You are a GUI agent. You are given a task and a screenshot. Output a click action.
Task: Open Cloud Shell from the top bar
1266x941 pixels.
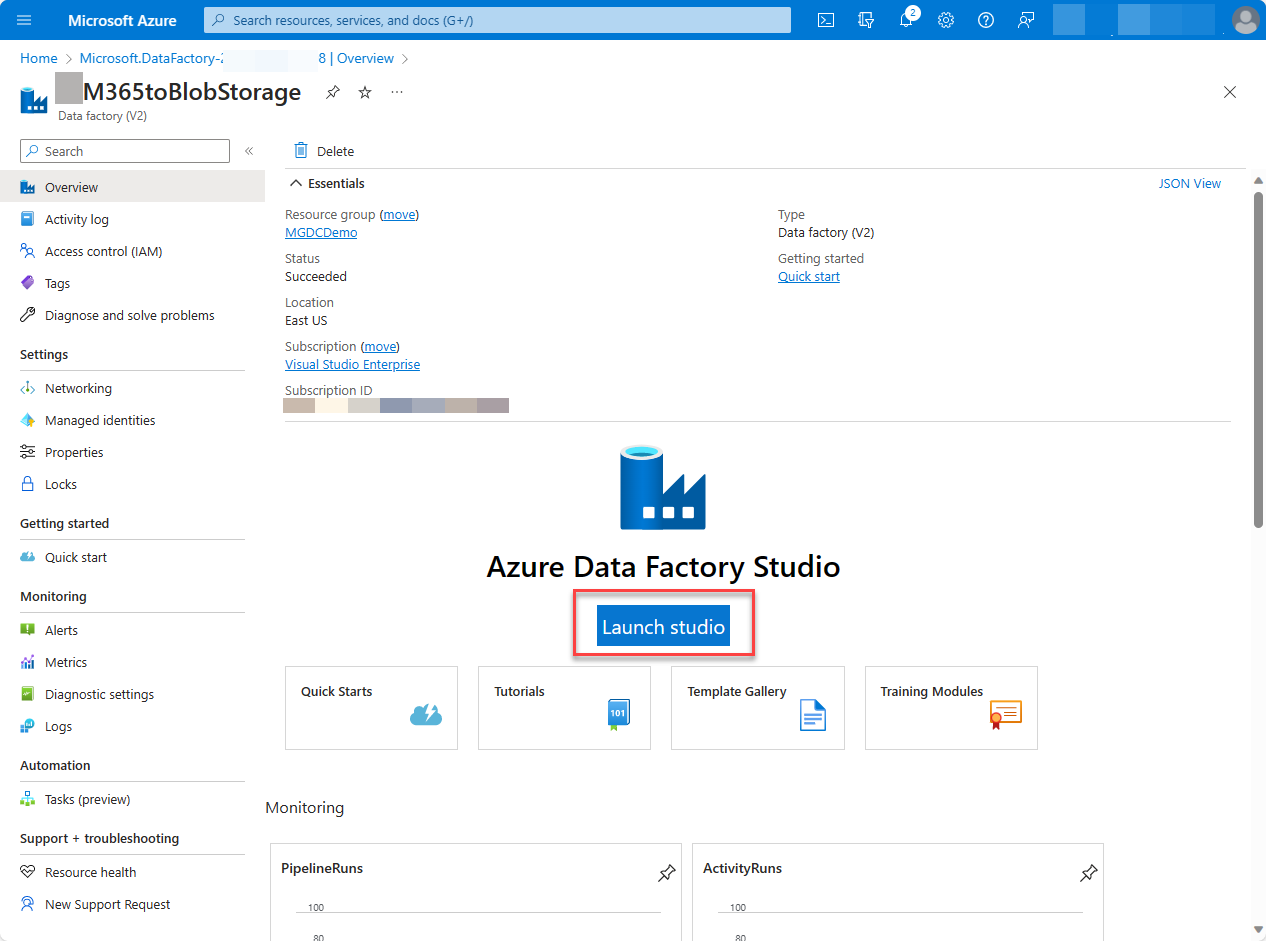[x=825, y=19]
